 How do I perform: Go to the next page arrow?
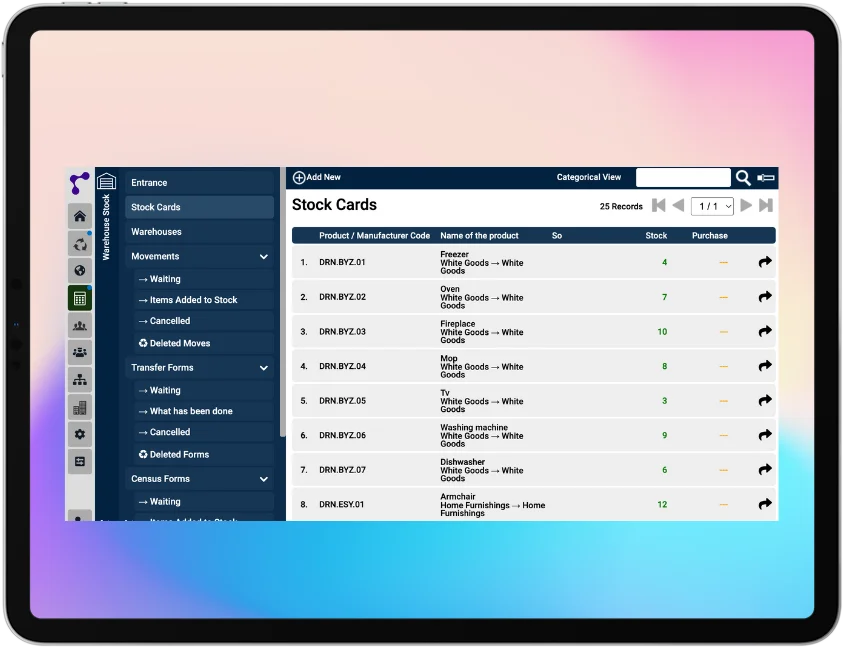pos(746,206)
